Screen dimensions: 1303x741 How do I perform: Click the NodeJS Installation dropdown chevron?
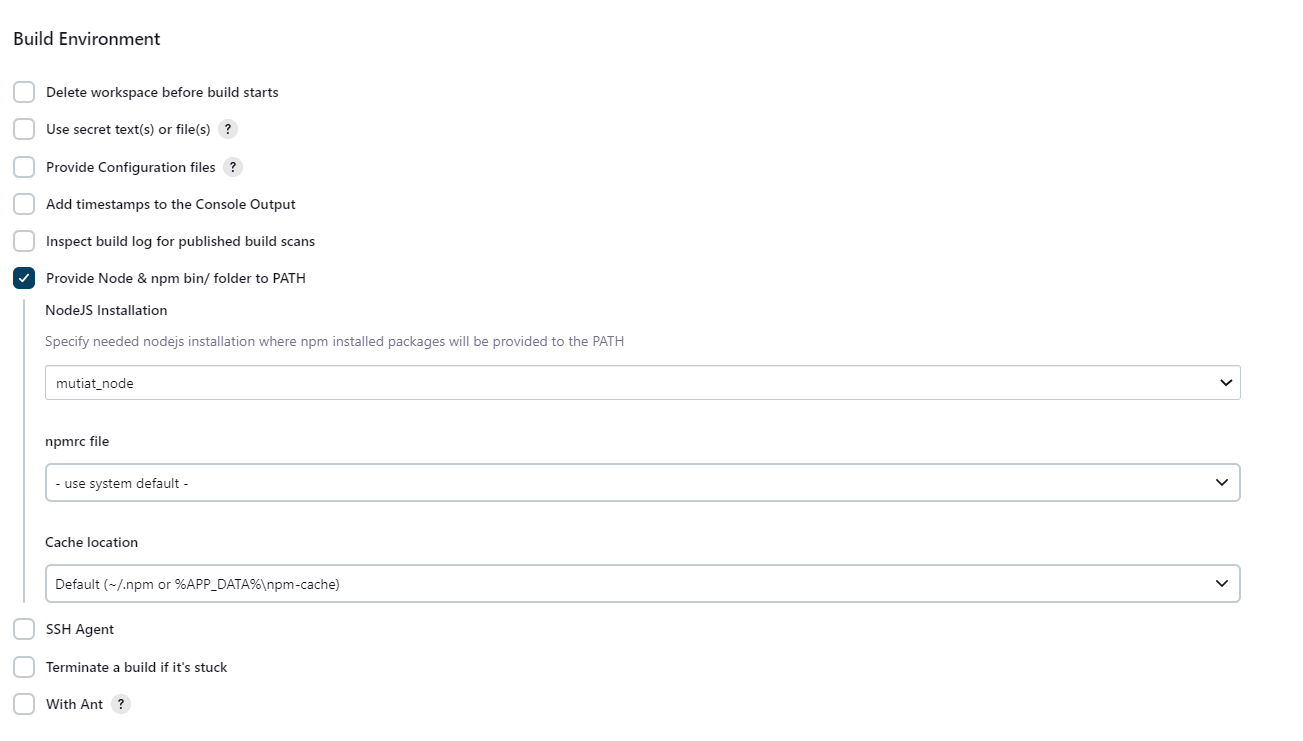tap(1225, 382)
